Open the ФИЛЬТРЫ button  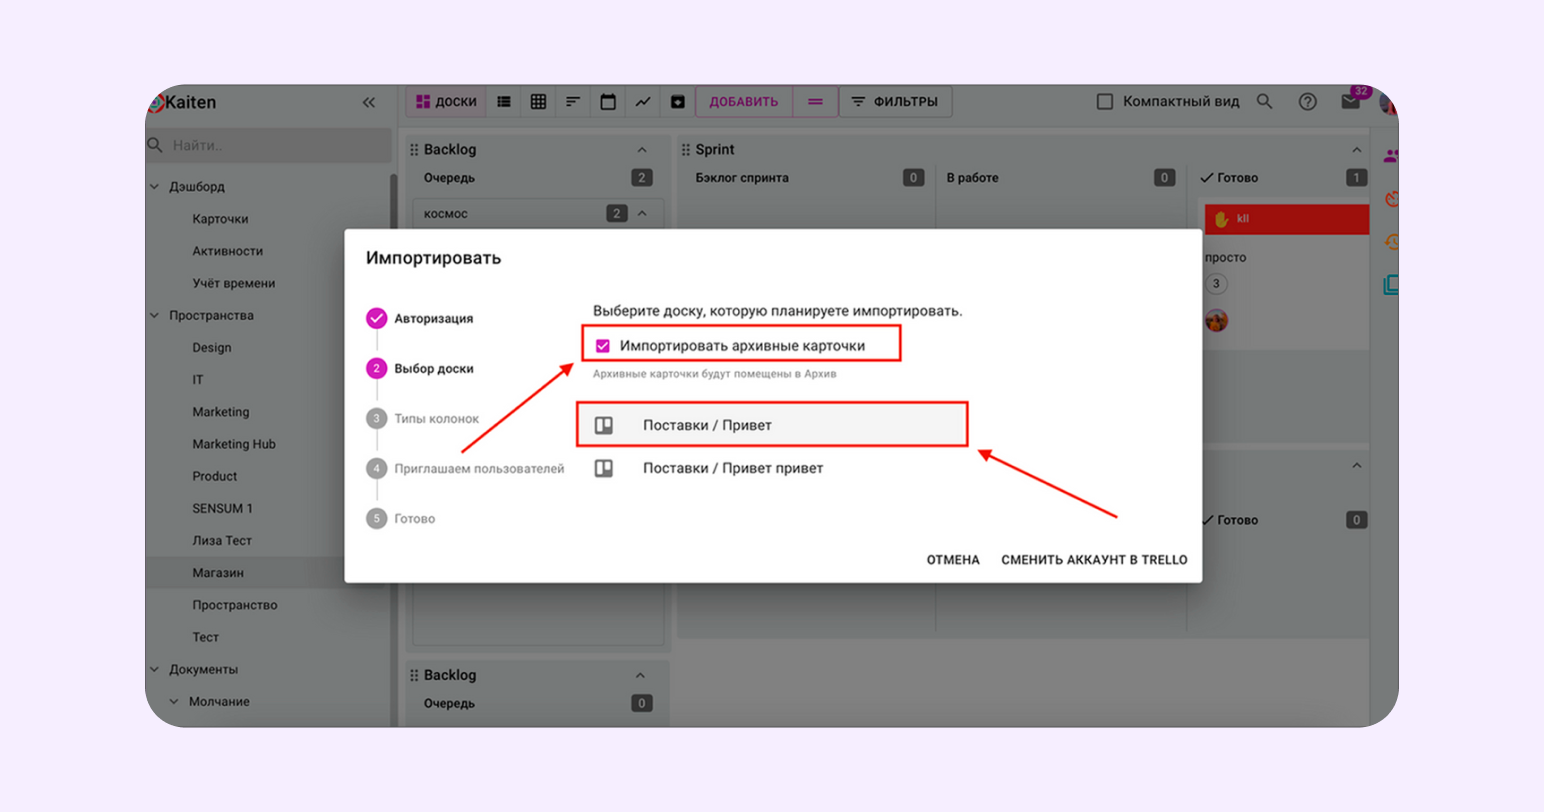pos(895,101)
